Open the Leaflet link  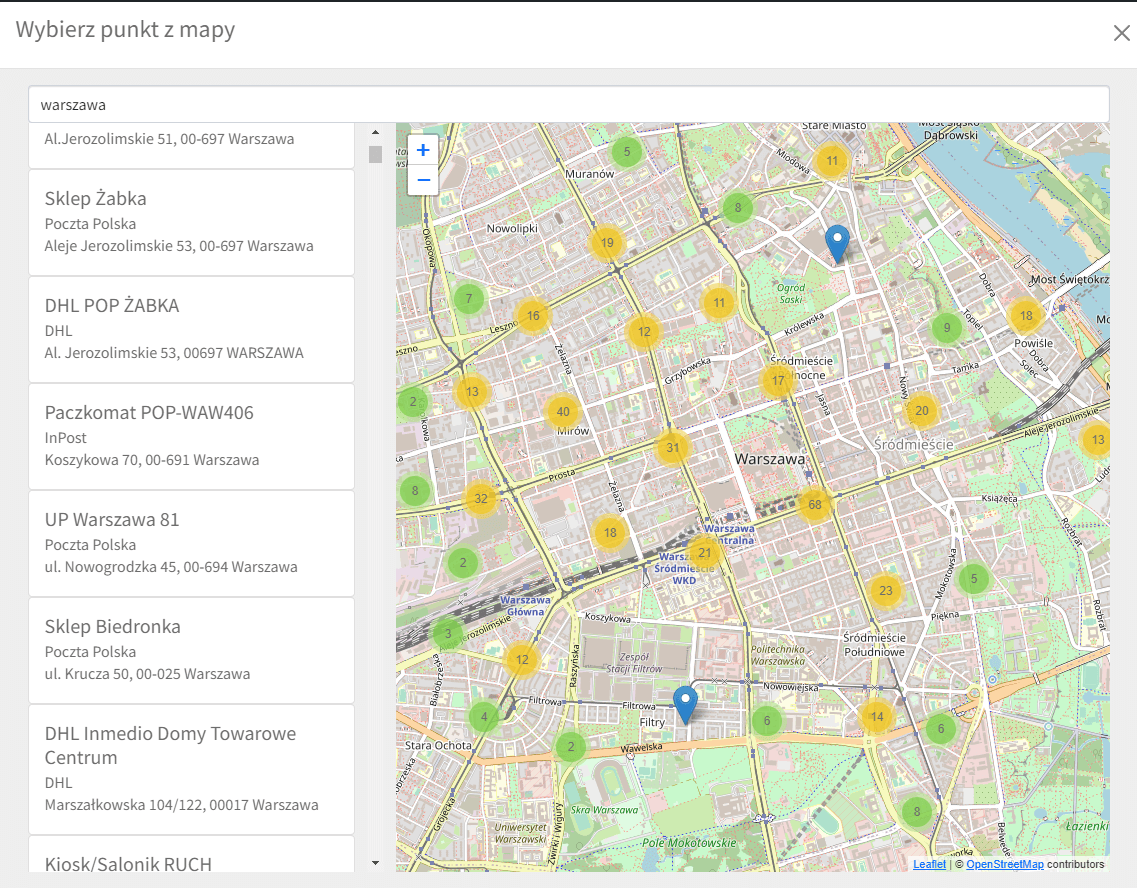929,864
